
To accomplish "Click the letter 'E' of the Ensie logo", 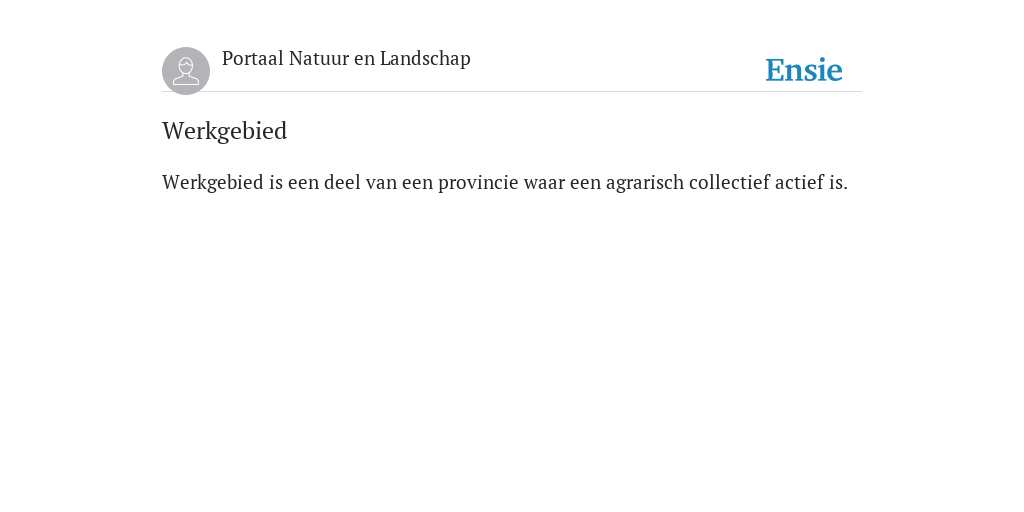I will [775, 71].
